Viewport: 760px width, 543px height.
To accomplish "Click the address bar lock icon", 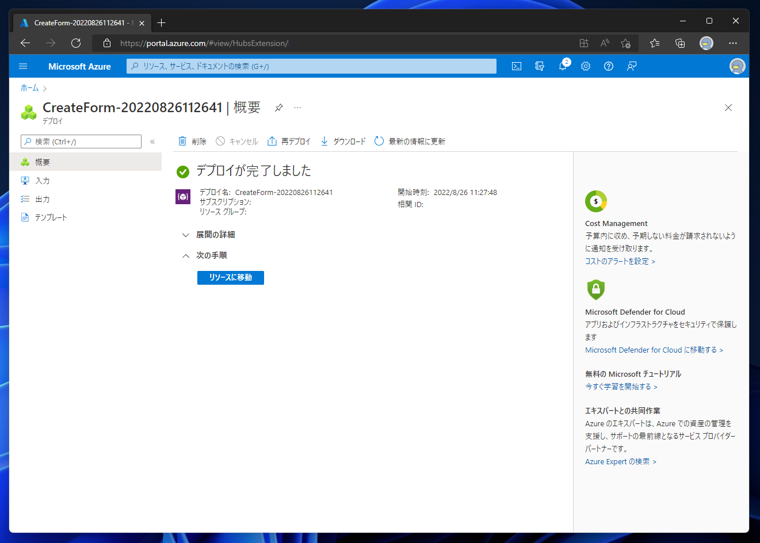I will (107, 43).
